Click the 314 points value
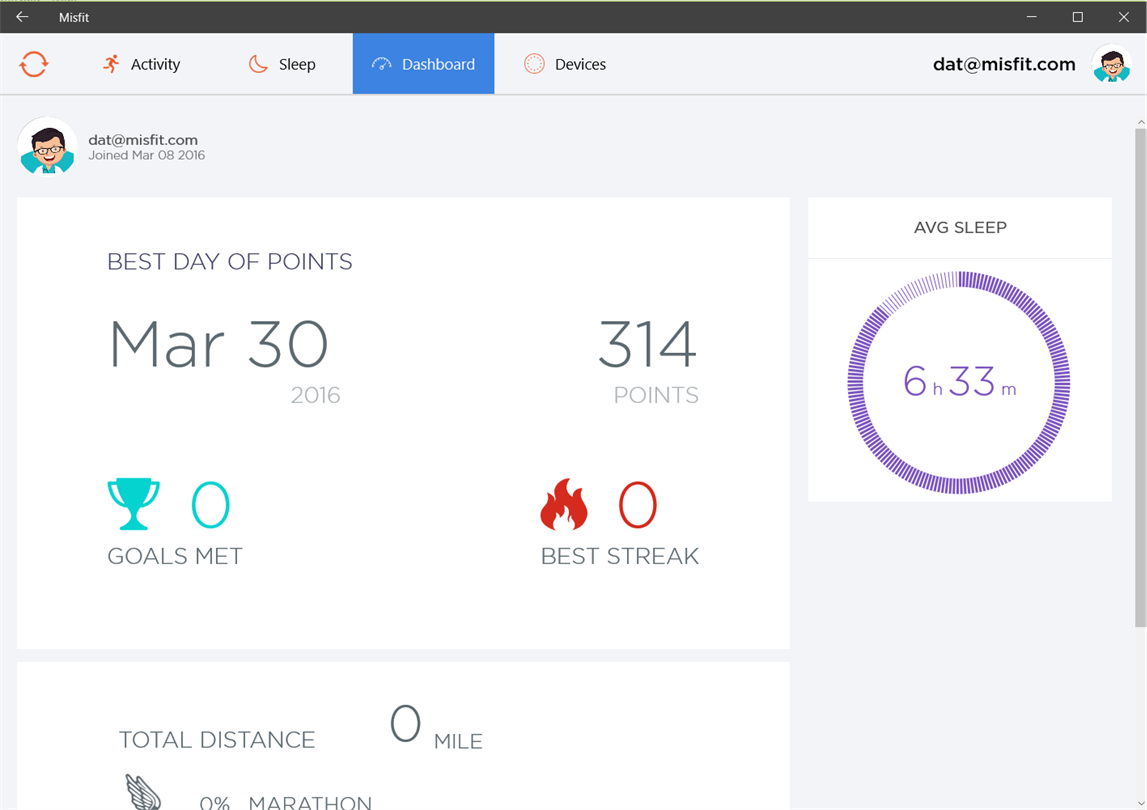This screenshot has width=1147, height=810. (647, 344)
